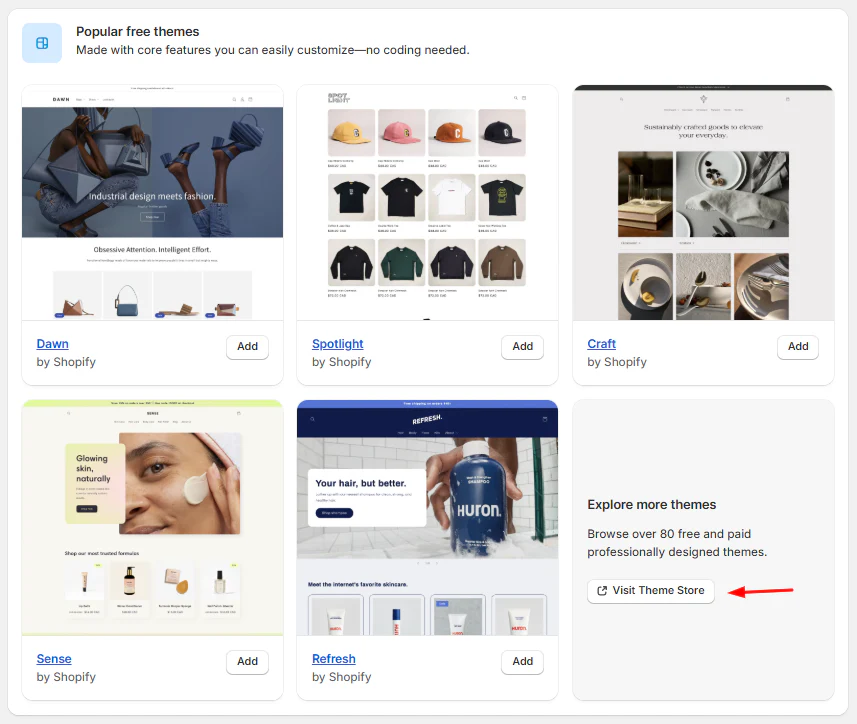Select the Dawn theme preview image
The image size is (857, 724).
pos(152,203)
